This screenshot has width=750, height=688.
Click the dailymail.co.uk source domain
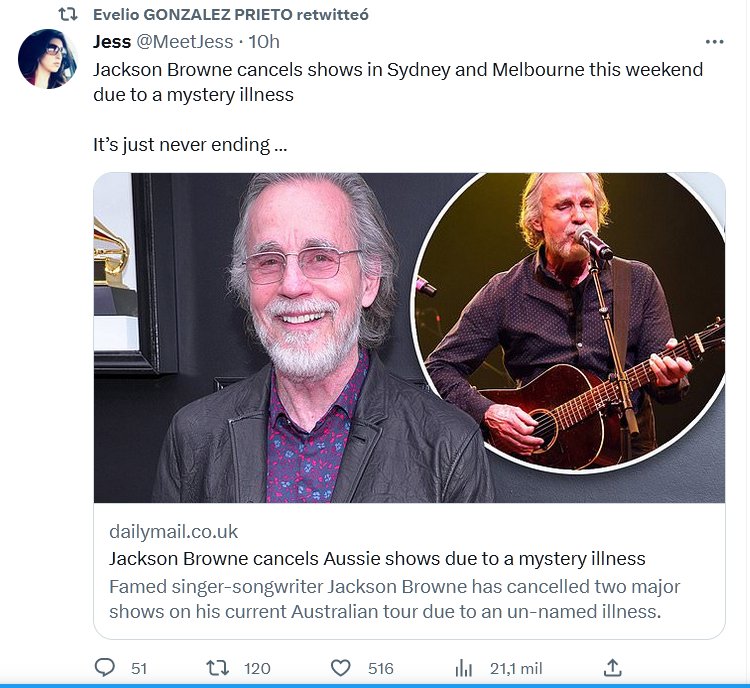pyautogui.click(x=173, y=531)
